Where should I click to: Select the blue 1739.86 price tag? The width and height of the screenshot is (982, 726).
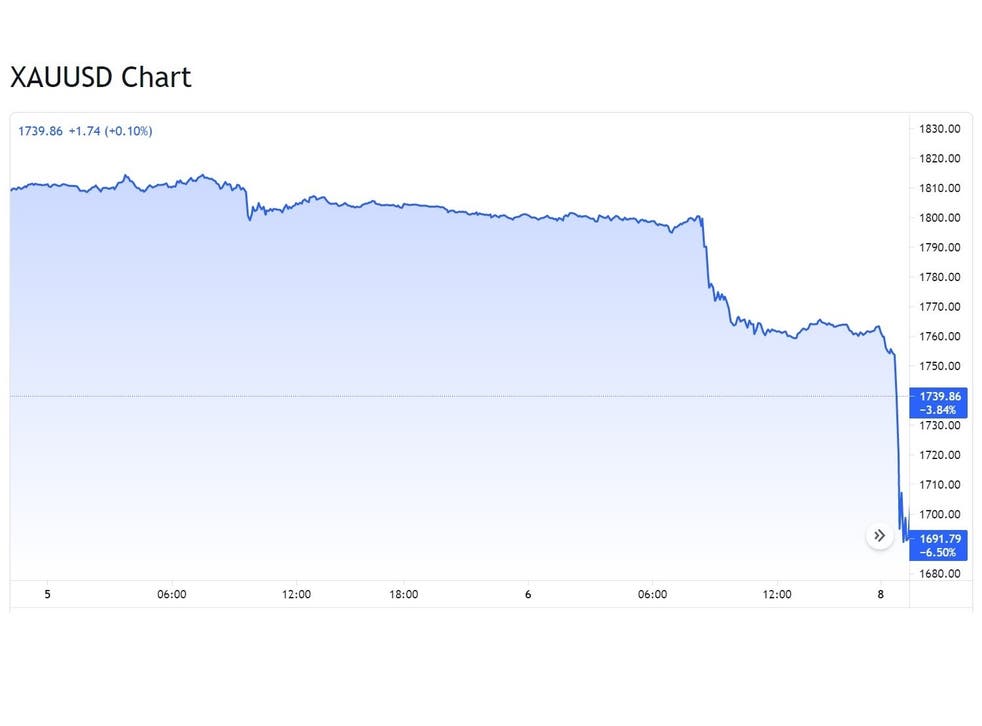pyautogui.click(x=939, y=402)
